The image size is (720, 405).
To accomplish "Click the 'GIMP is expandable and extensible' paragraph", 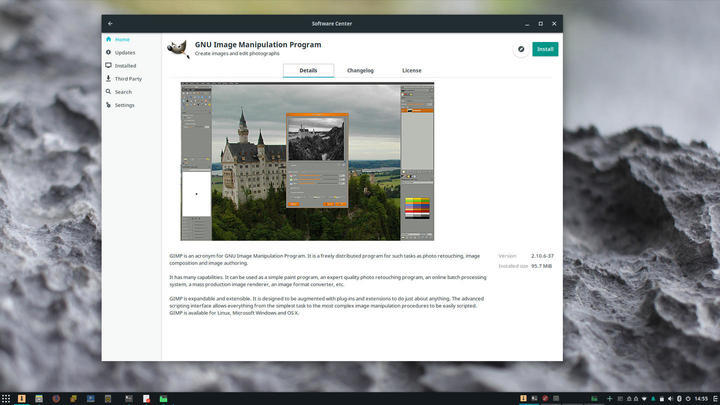I will pos(326,306).
